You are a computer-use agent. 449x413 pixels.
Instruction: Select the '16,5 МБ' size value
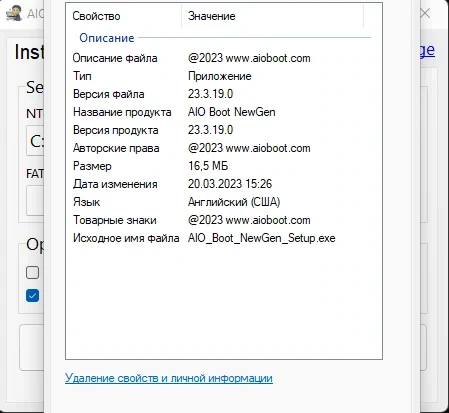pyautogui.click(x=208, y=166)
